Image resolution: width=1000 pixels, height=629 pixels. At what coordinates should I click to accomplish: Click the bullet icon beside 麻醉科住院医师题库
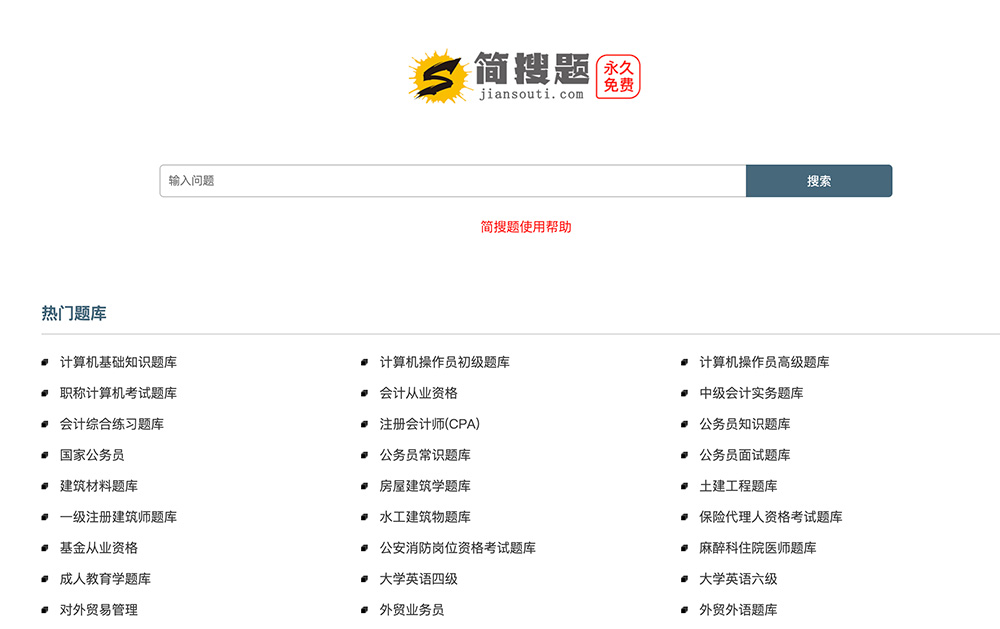pos(684,548)
